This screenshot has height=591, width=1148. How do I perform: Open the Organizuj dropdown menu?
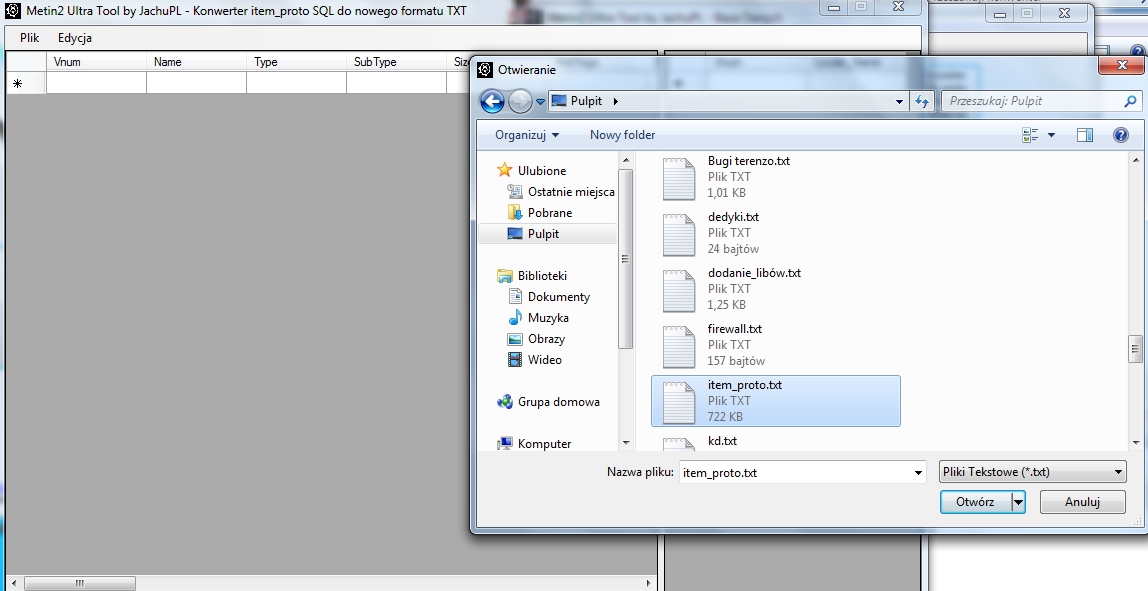(x=526, y=135)
